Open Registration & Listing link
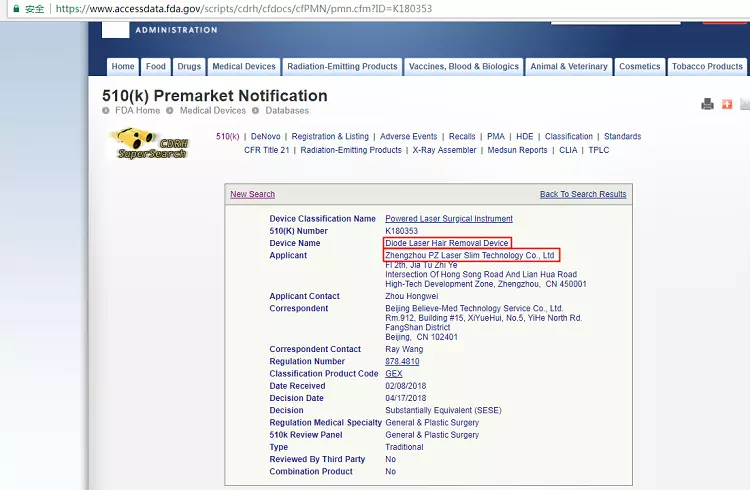 click(x=330, y=136)
